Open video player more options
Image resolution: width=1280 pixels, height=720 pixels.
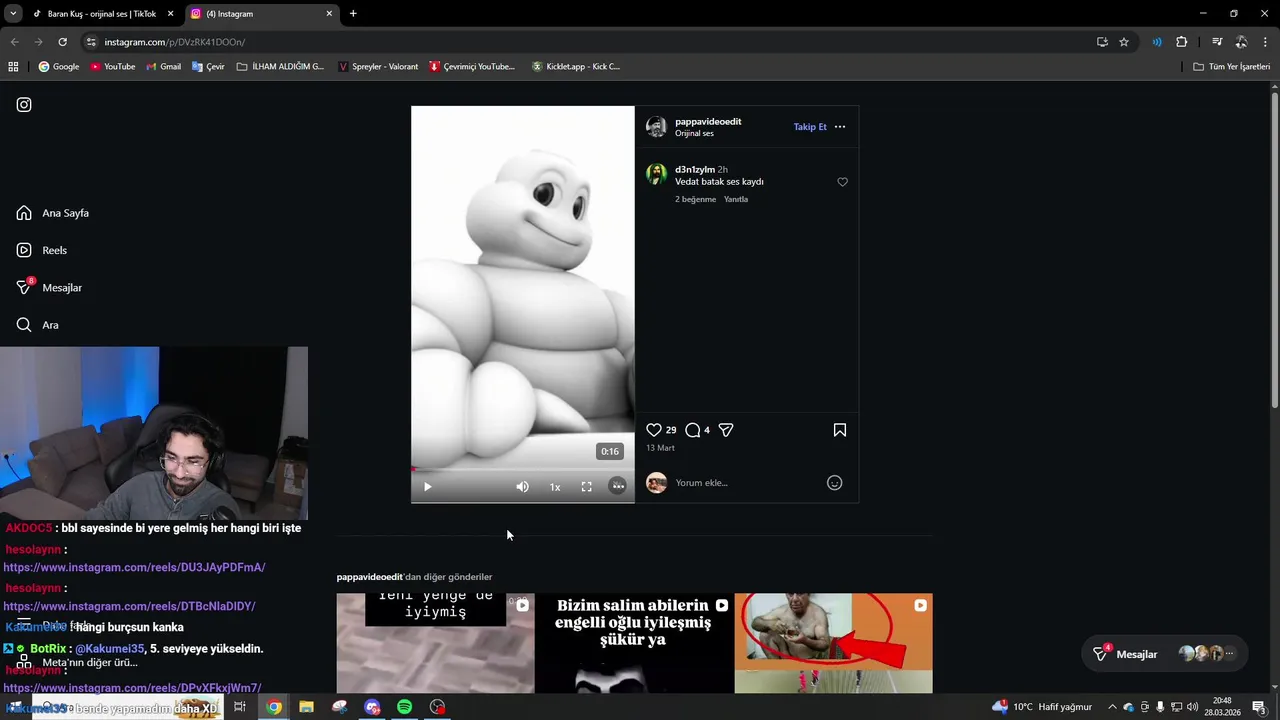(x=618, y=486)
